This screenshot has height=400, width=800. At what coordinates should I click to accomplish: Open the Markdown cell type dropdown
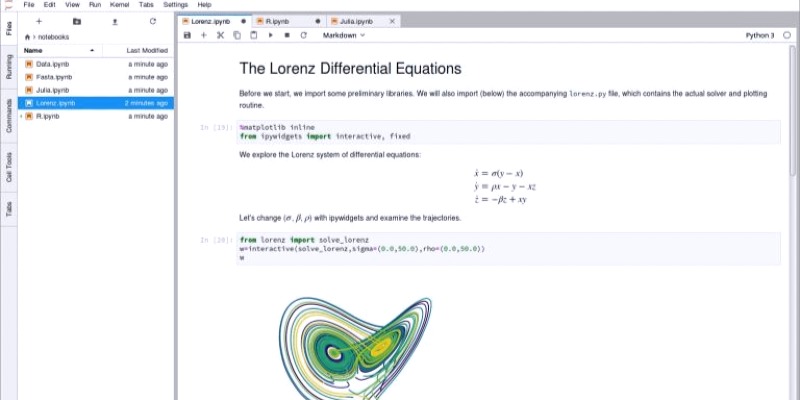click(343, 35)
